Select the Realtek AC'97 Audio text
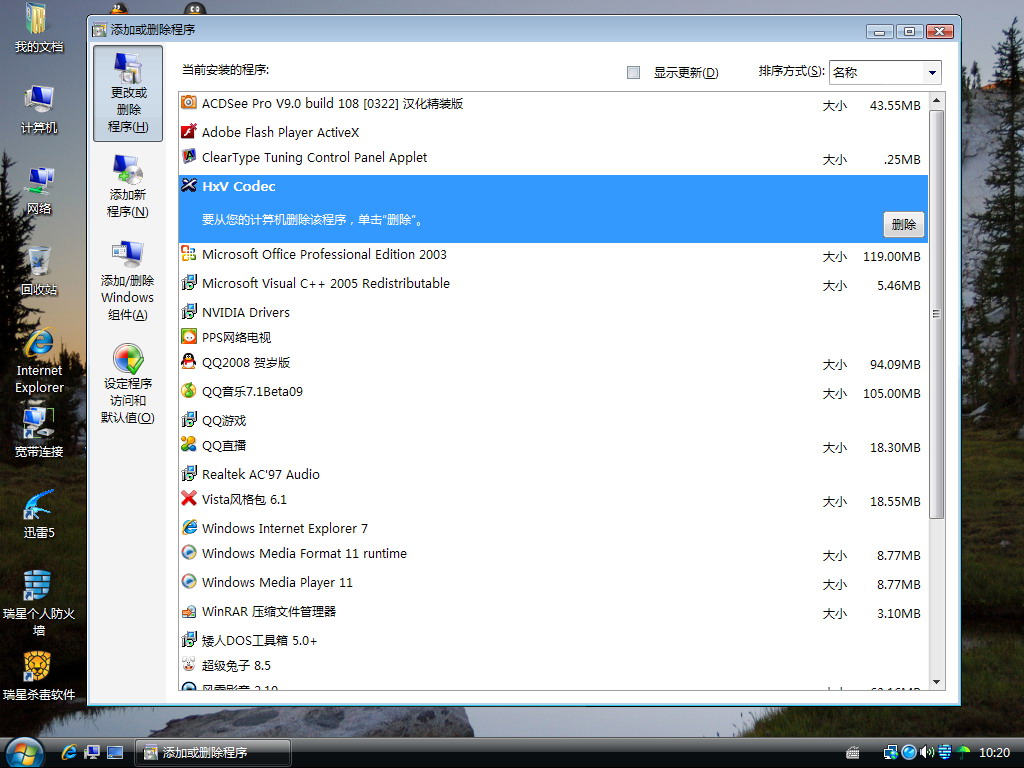1024x768 pixels. click(261, 475)
